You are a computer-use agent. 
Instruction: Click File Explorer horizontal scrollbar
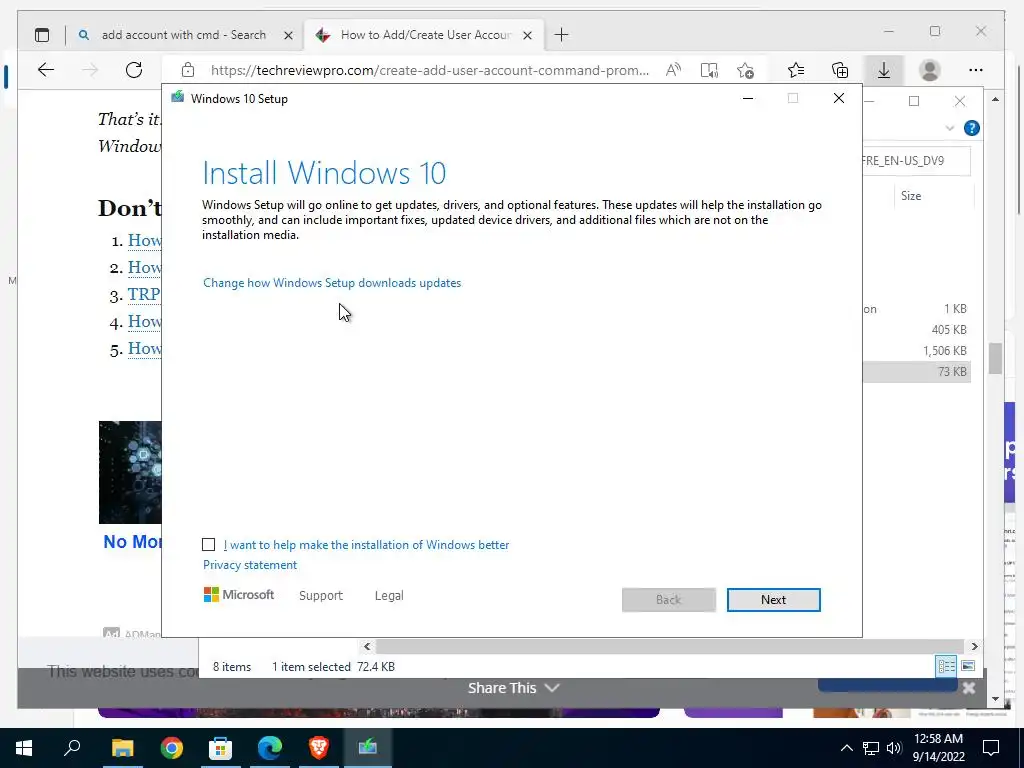click(x=670, y=647)
